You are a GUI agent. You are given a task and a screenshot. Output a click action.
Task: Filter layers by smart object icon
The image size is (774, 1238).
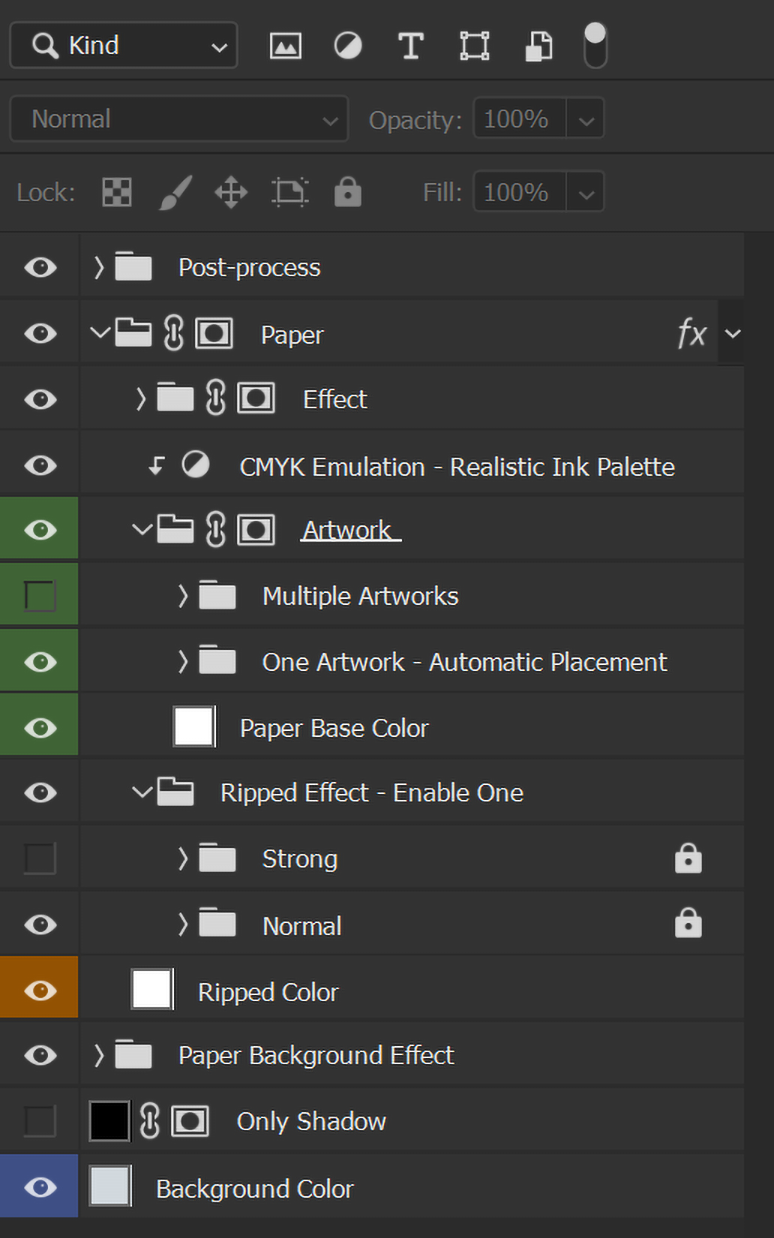tap(538, 46)
